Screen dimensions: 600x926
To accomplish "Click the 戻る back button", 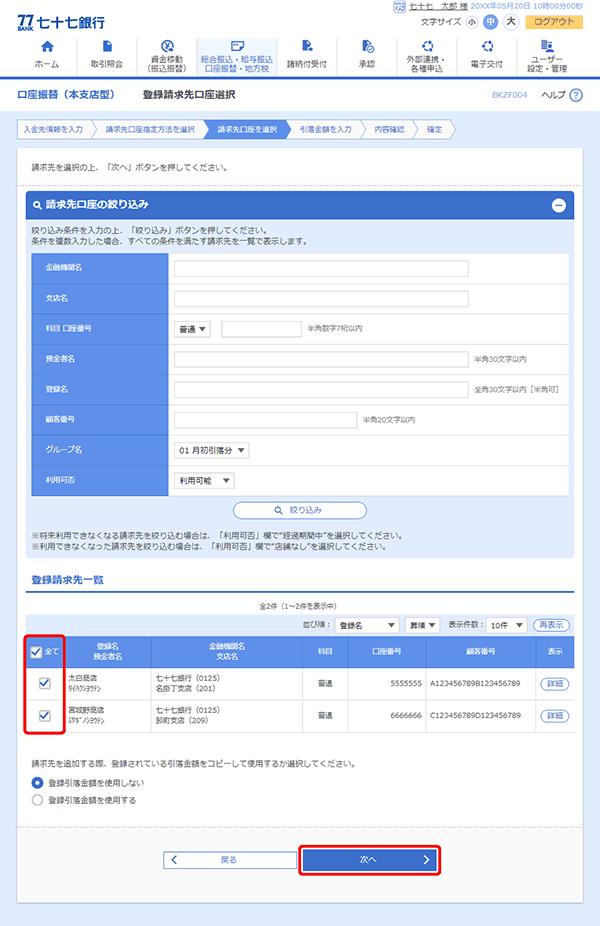I will tap(230, 860).
